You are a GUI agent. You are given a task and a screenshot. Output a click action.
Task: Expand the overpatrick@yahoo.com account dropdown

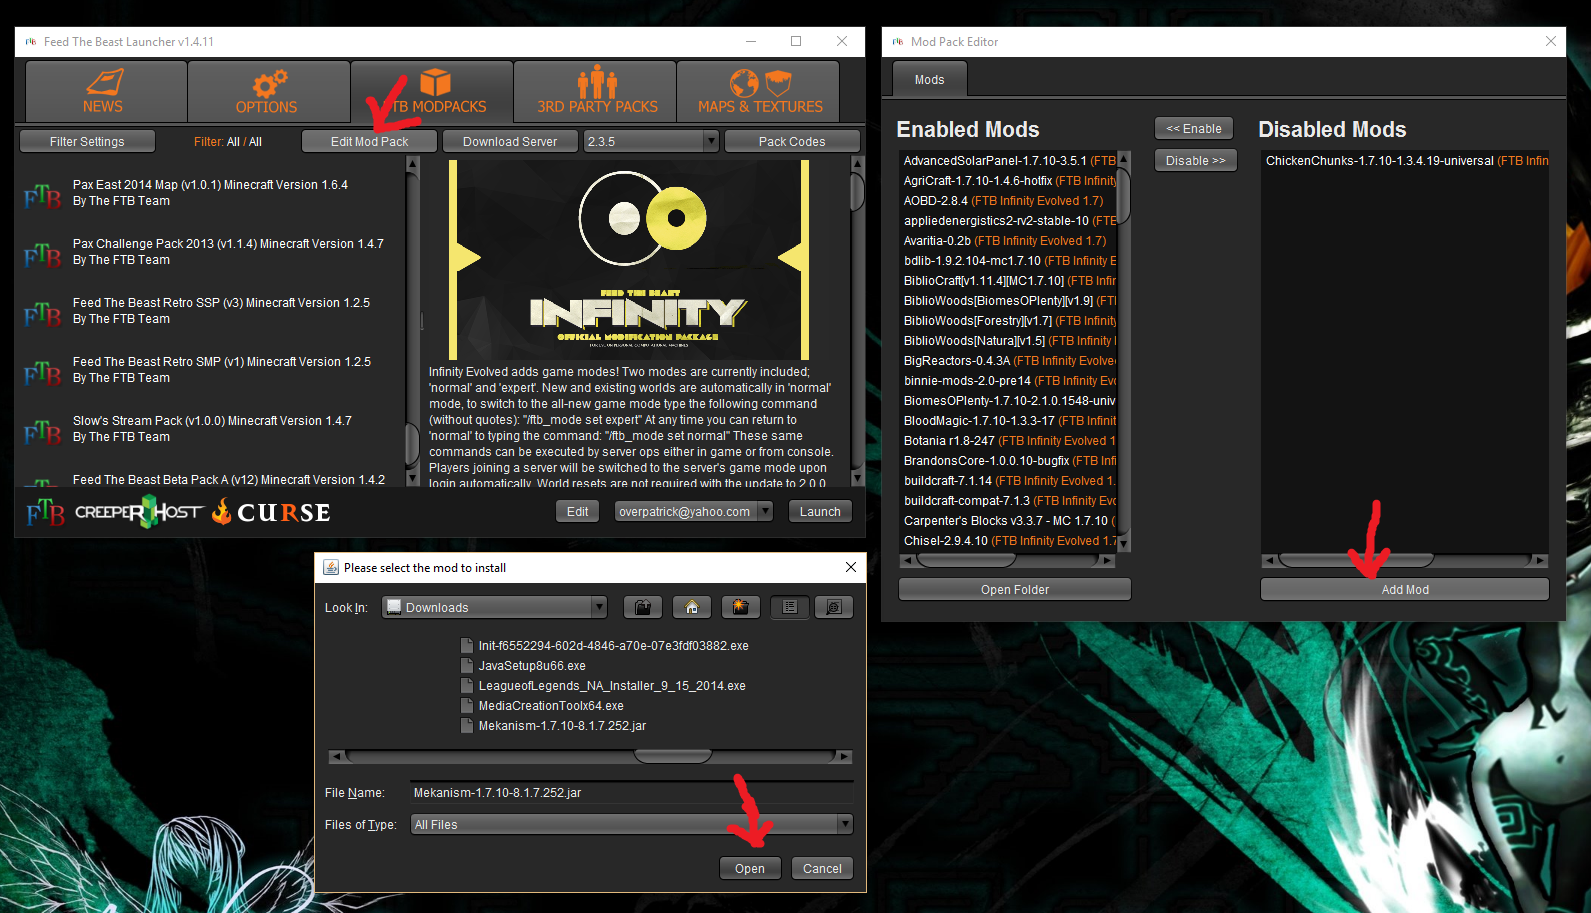[693, 512]
